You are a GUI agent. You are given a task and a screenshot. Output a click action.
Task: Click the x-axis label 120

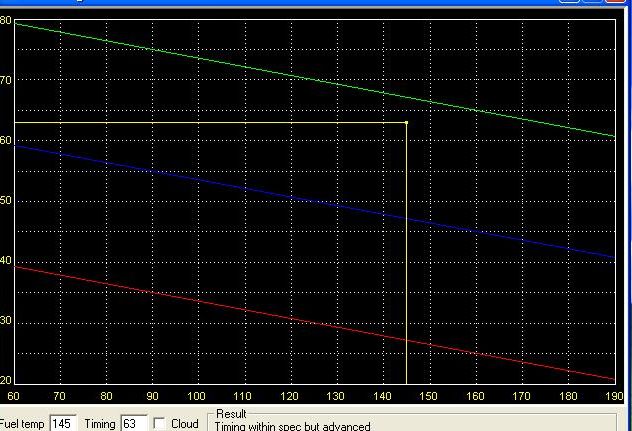(289, 396)
